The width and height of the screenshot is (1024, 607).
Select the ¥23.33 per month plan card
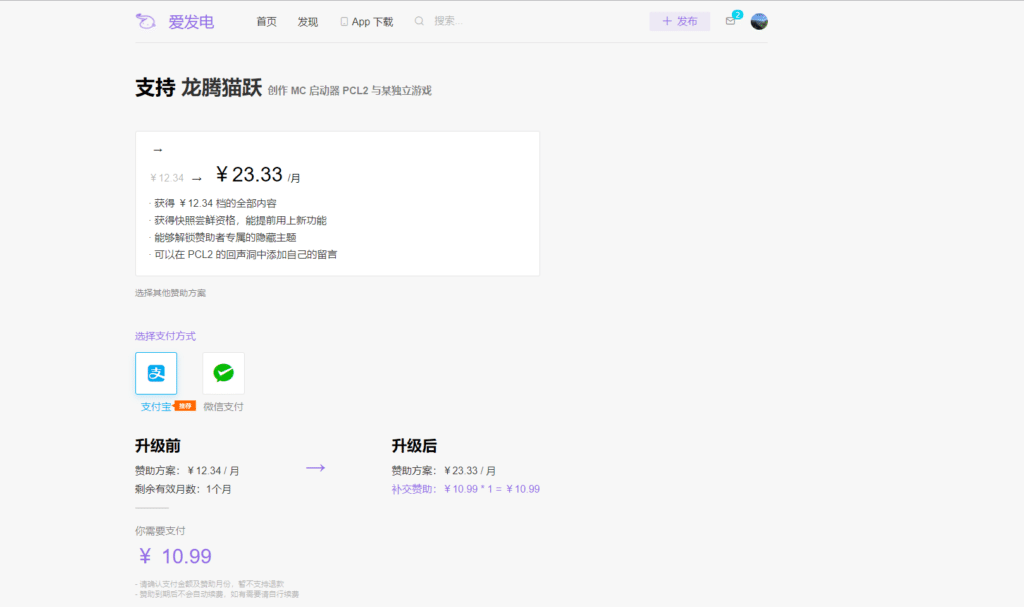(x=337, y=203)
